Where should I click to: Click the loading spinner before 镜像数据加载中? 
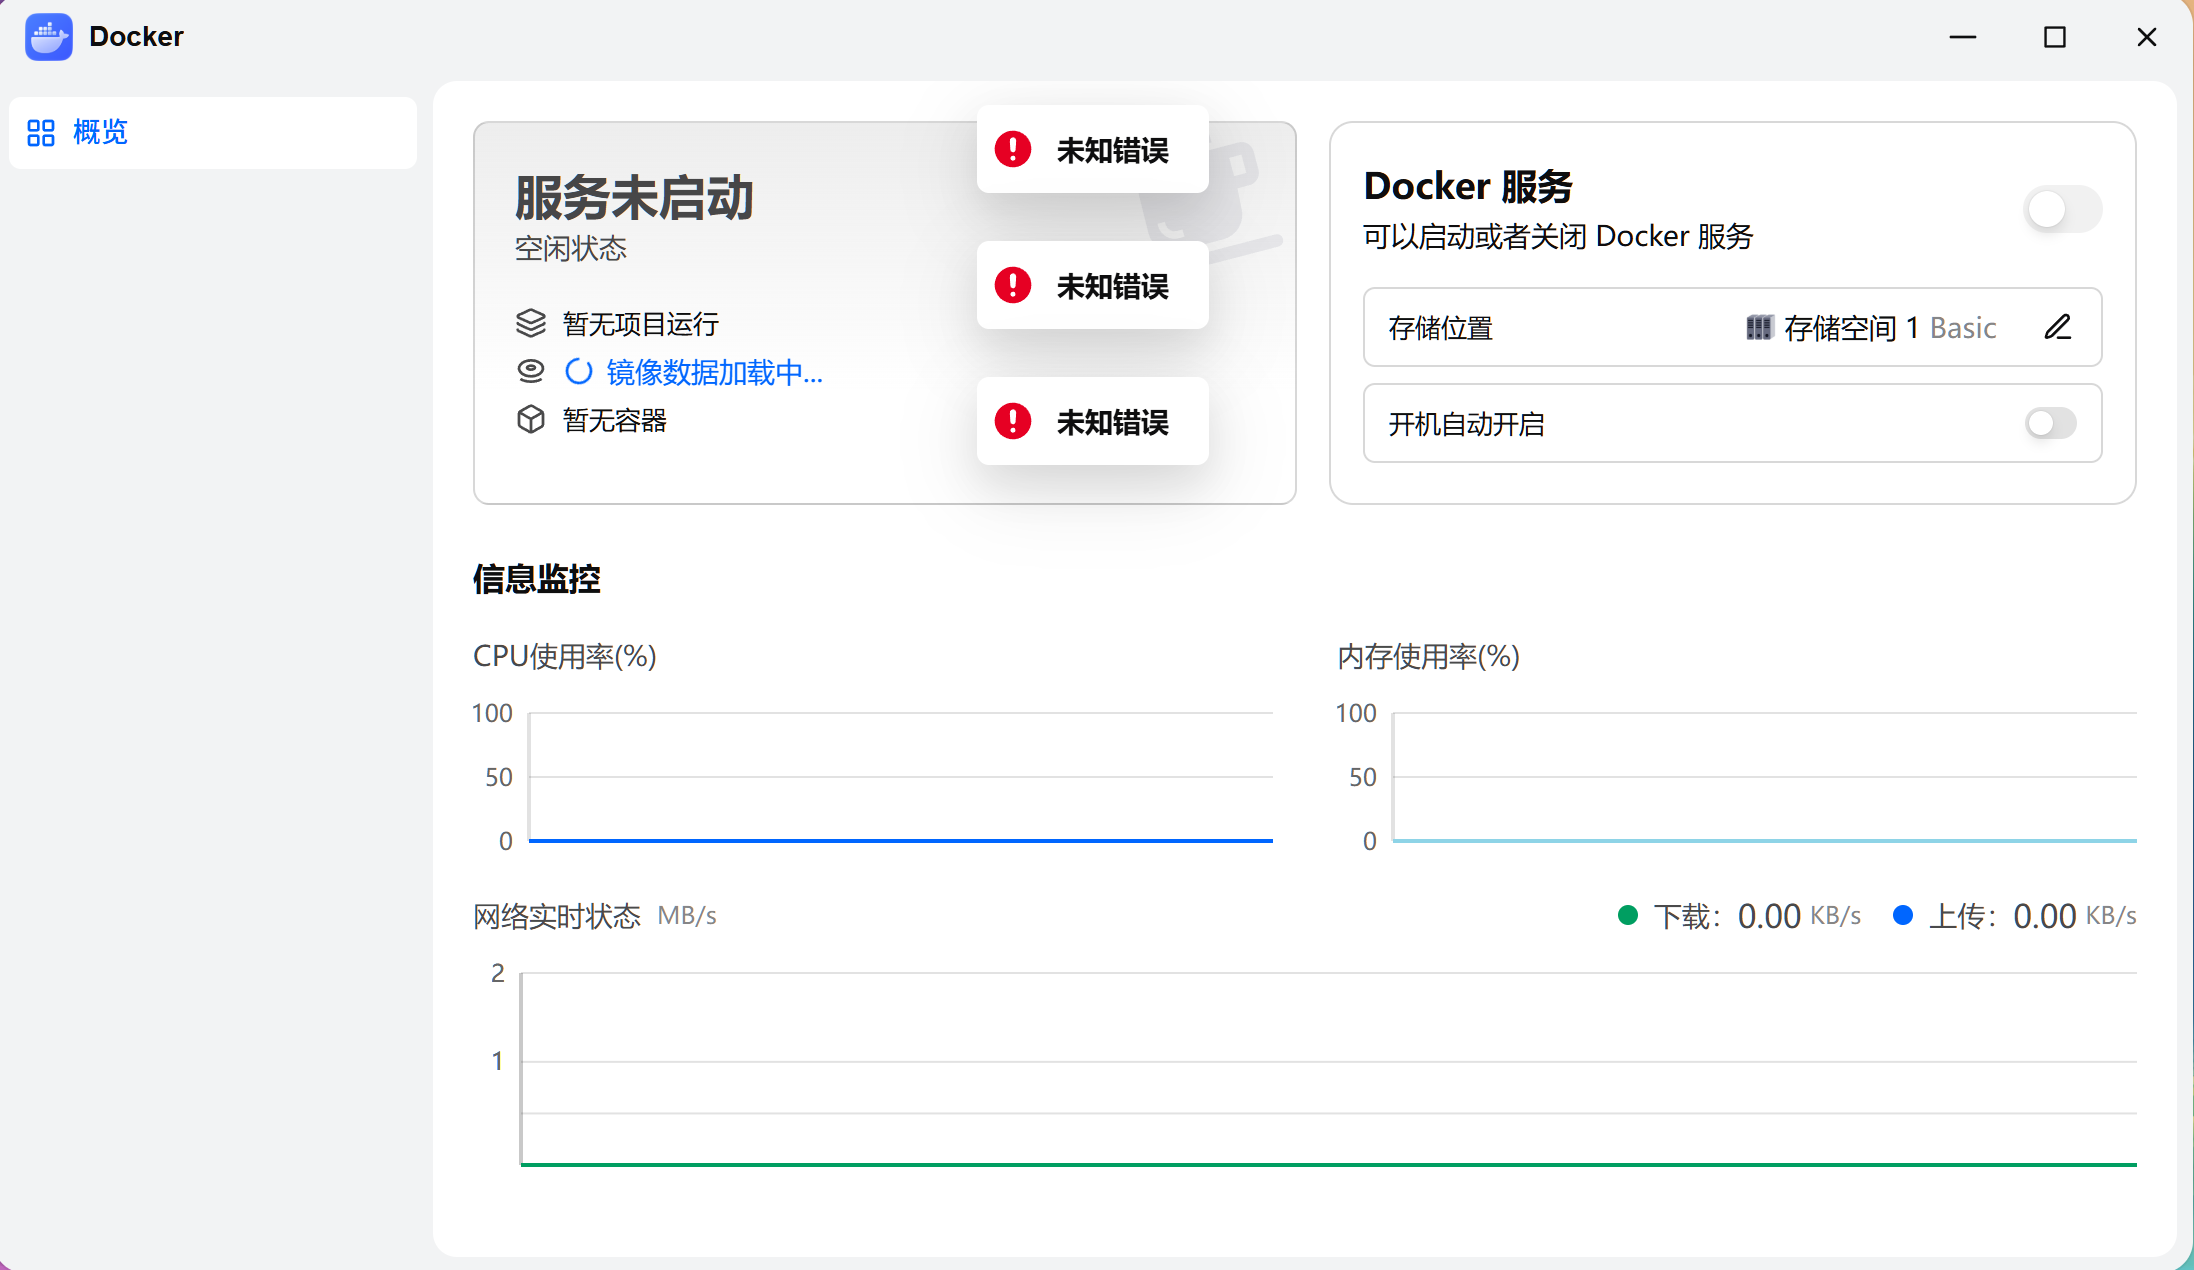point(579,372)
